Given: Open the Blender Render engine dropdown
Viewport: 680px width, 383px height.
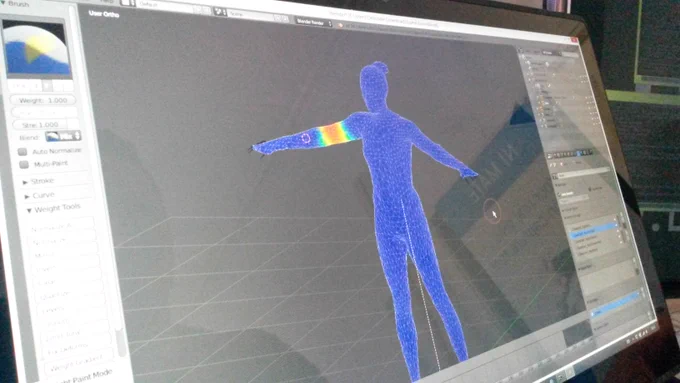Looking at the screenshot, I should [314, 22].
